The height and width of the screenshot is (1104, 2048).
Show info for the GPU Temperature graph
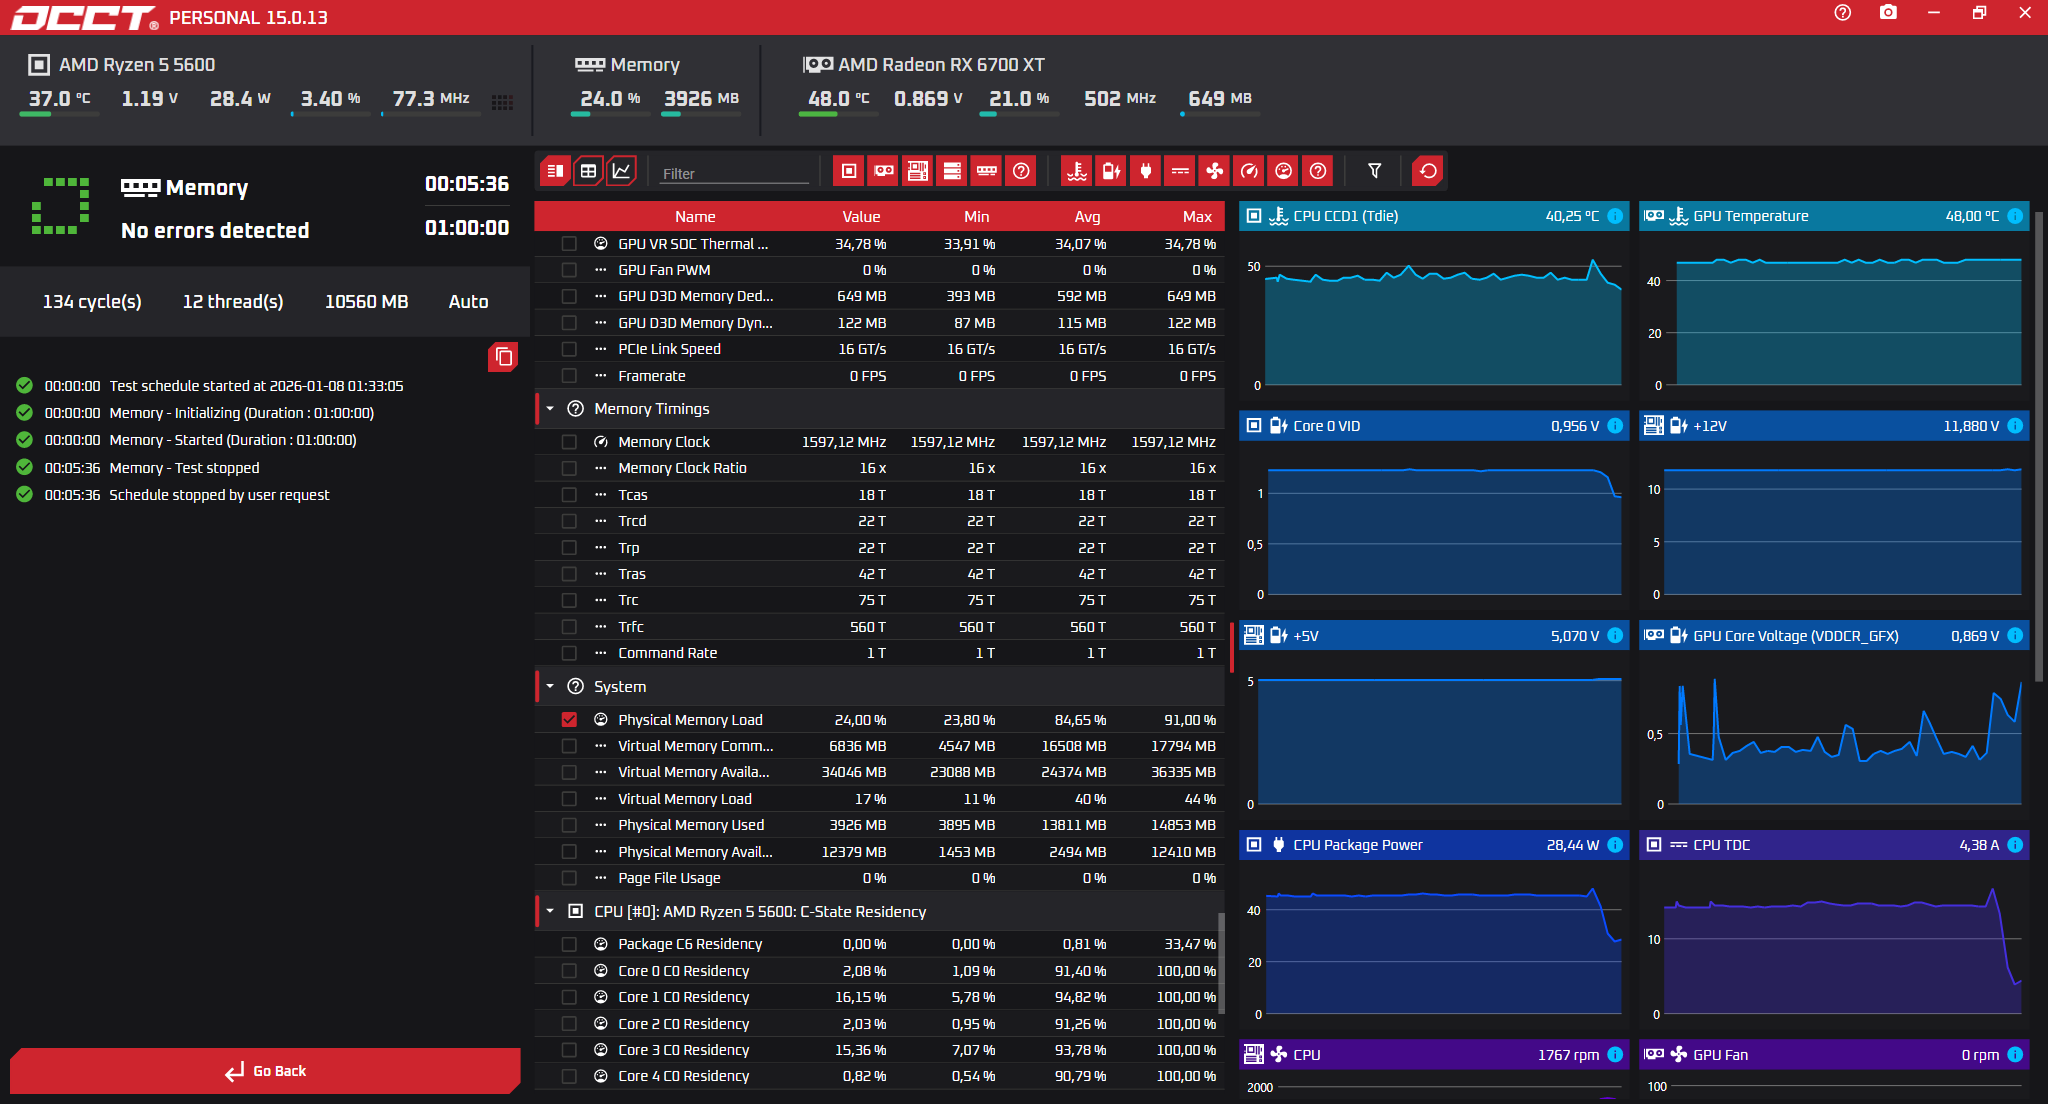click(2015, 216)
